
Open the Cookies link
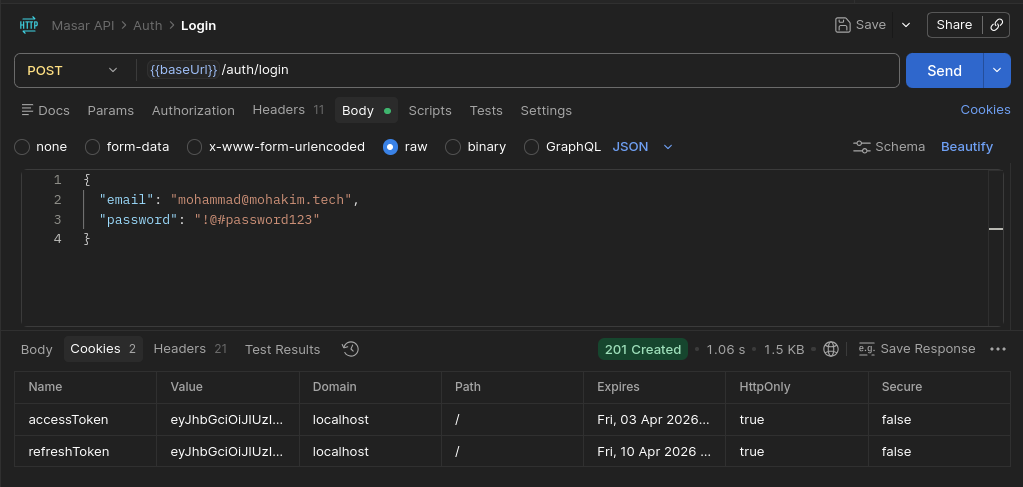(985, 110)
